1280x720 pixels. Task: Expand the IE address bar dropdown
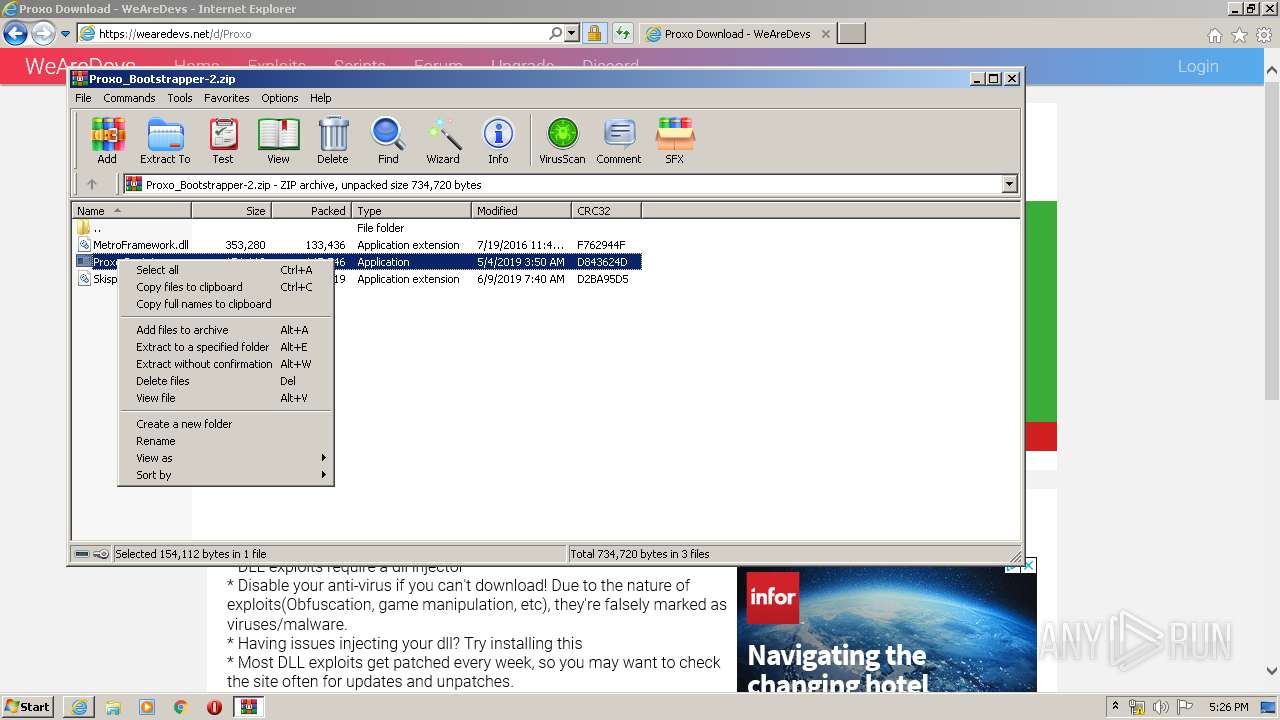(x=572, y=34)
